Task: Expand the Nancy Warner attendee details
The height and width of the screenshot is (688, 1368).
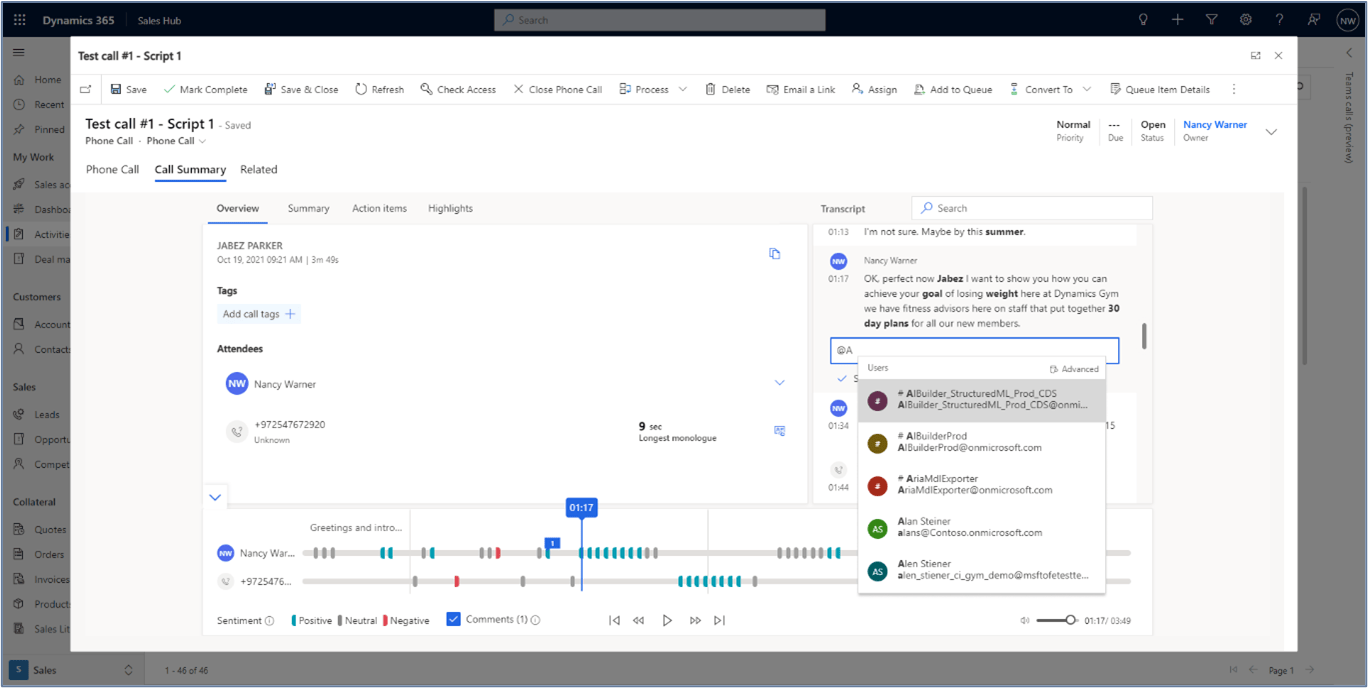Action: 779,383
